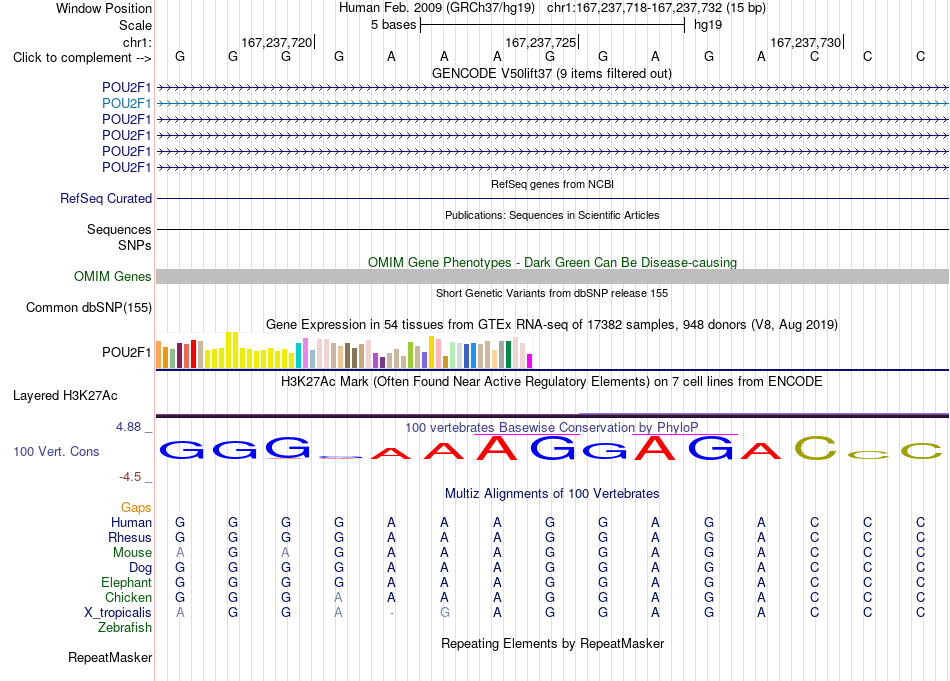Open the GTEx tissue expression bar chart
The width and height of the screenshot is (950, 681).
point(344,350)
